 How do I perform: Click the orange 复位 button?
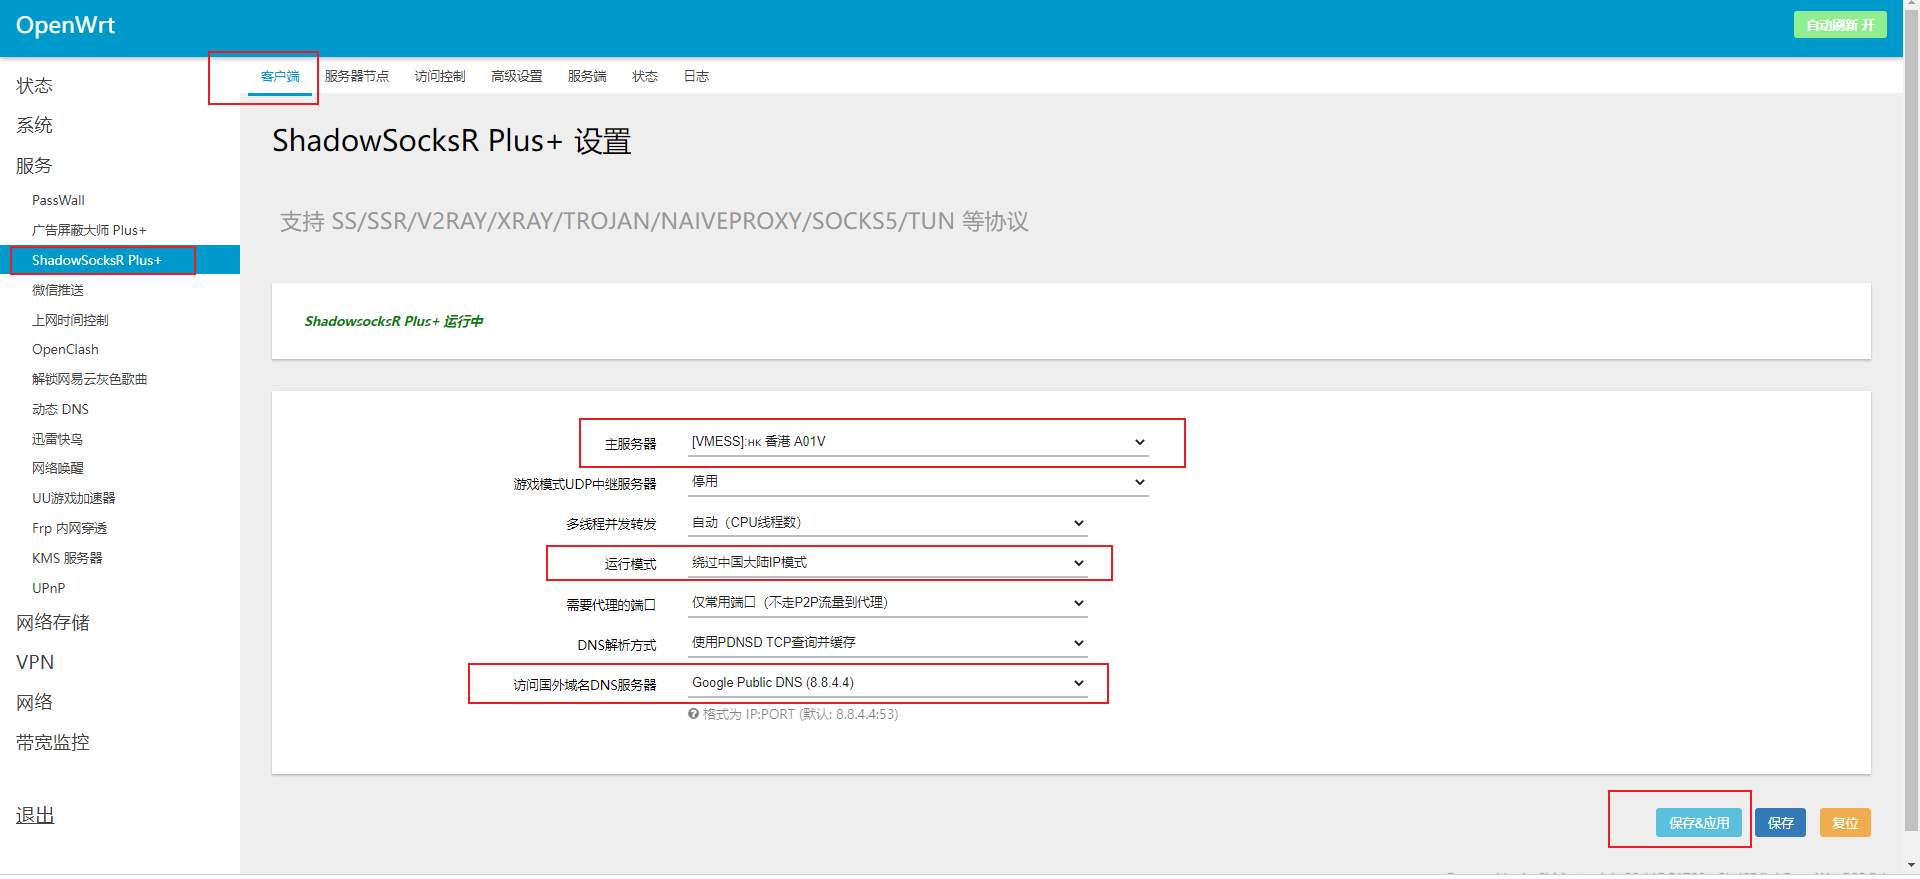[1845, 823]
